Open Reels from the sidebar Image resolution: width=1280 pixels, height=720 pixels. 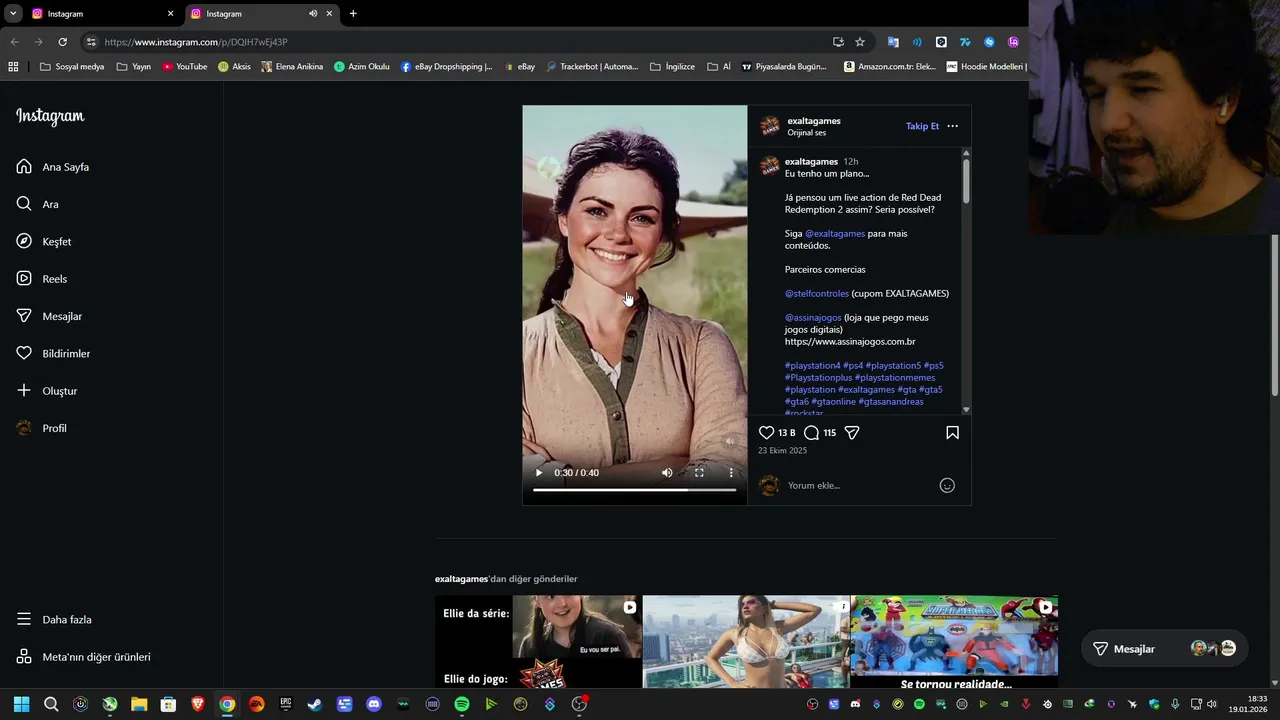click(41, 279)
